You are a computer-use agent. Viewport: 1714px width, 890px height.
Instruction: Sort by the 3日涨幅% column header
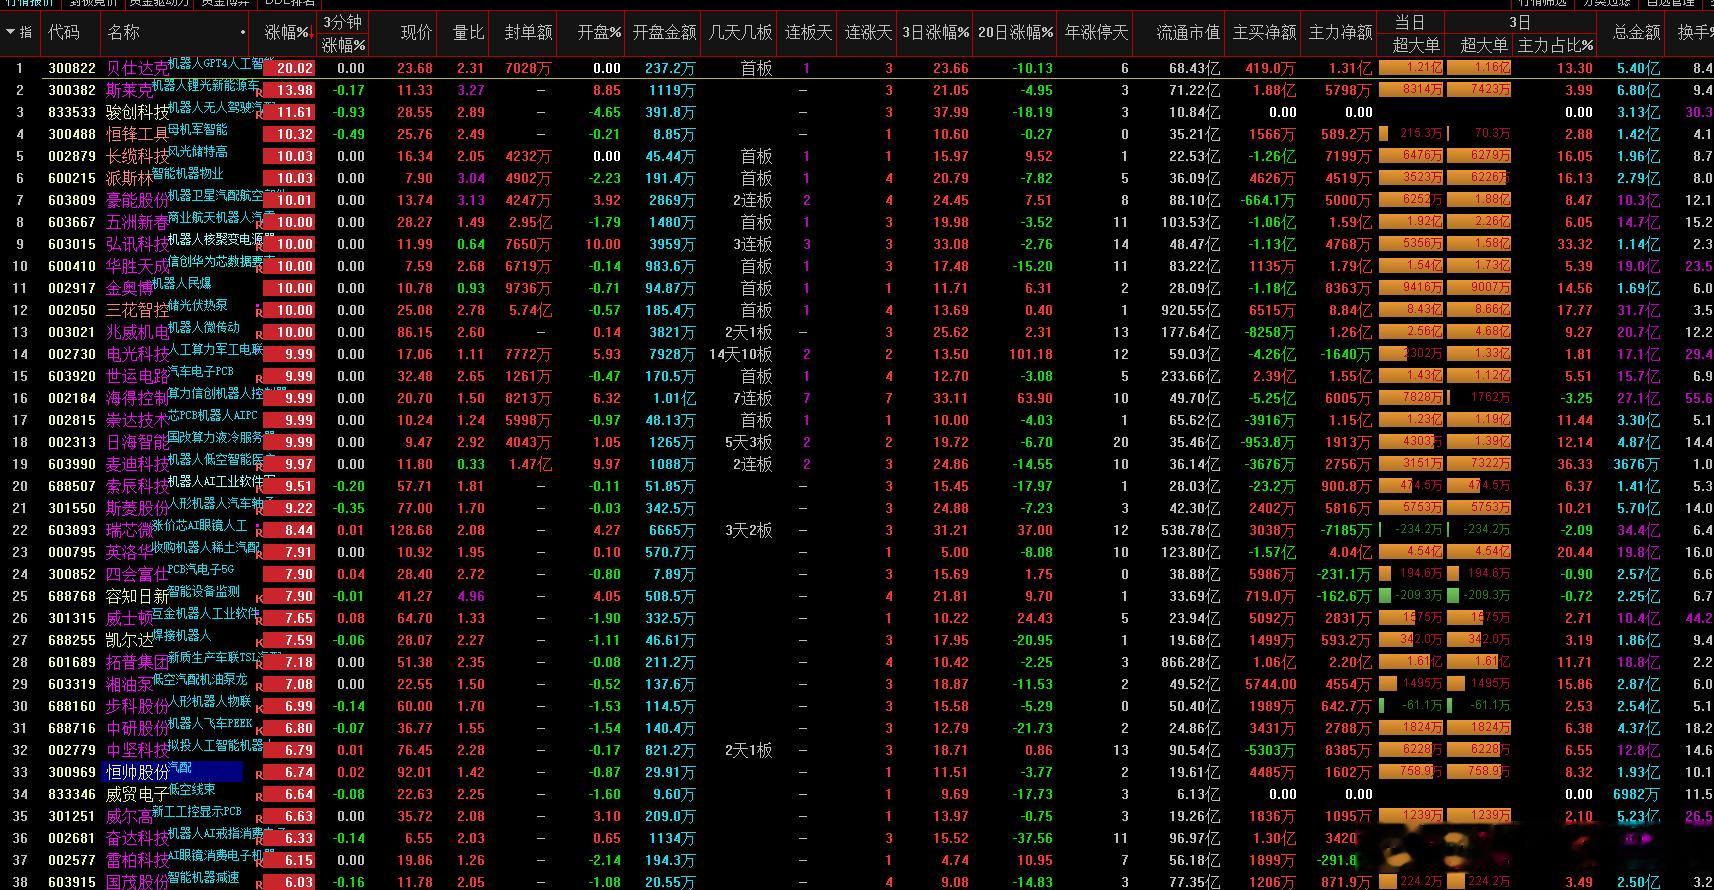935,32
